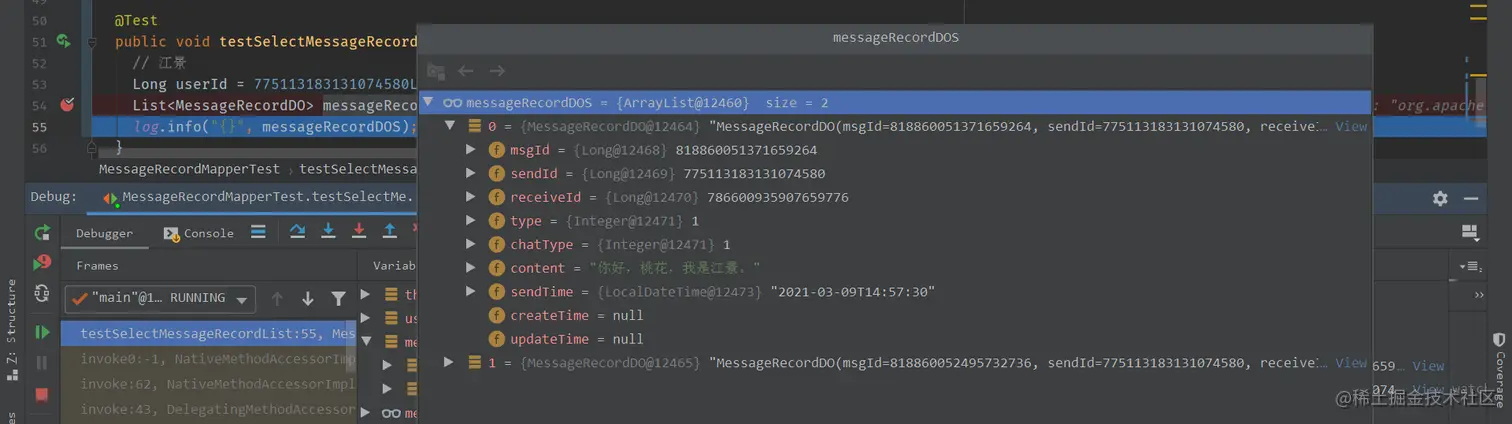1512x424 pixels.
Task: Click the Step Out toolbar icon
Action: 390,232
